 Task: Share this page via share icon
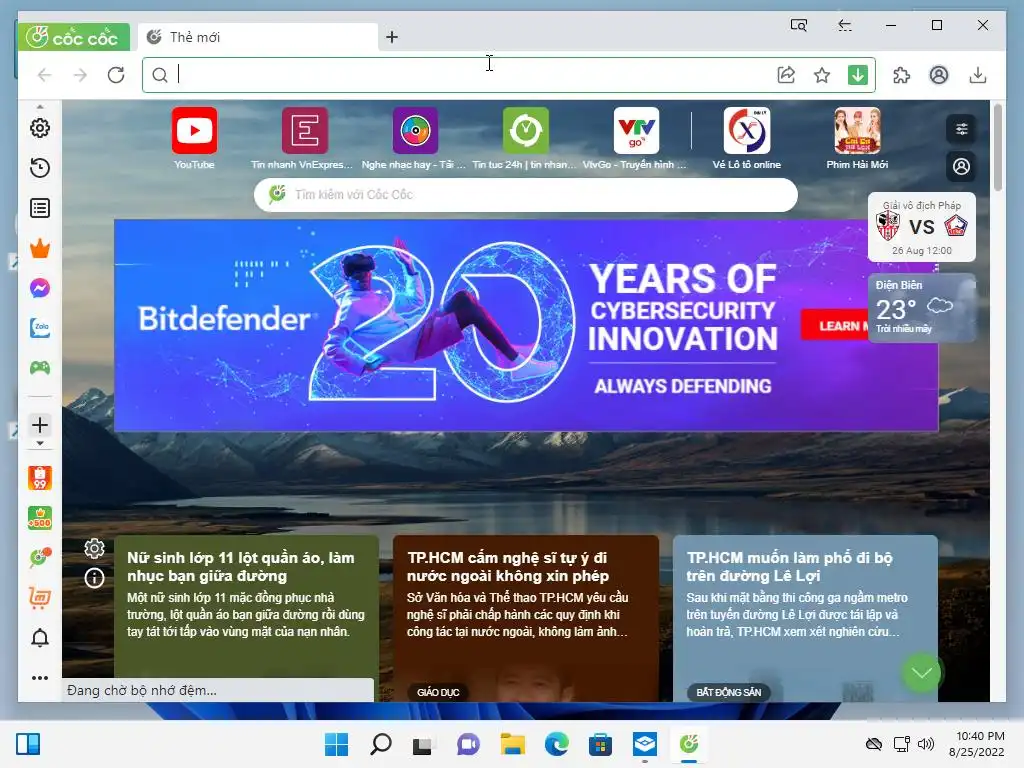[x=786, y=75]
